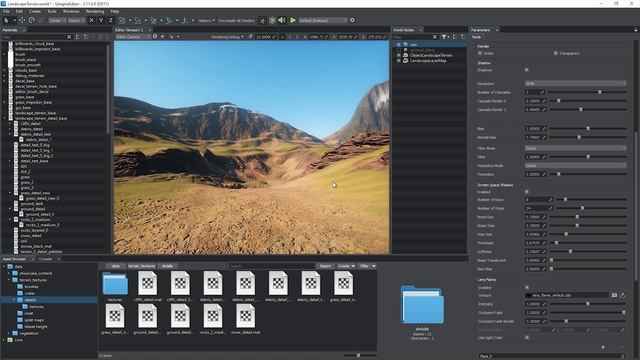Toggle LandscapeLayerMap node enabled checkbox
This screenshot has width=640, height=360.
click(x=399, y=60)
